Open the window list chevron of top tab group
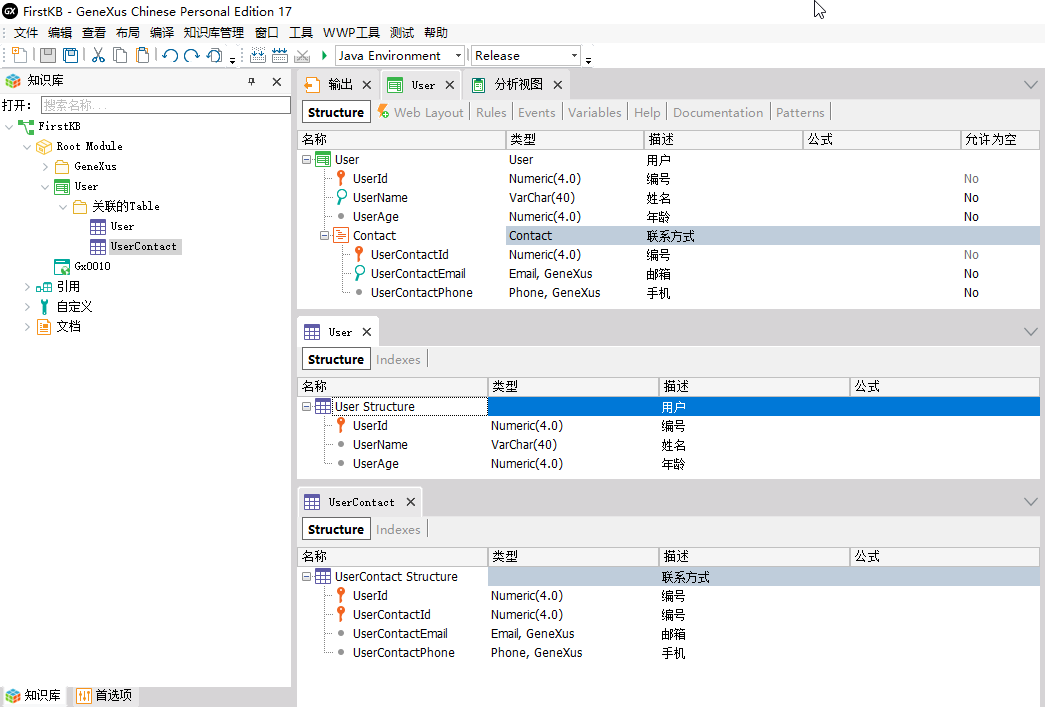1045x707 pixels. (x=1030, y=85)
